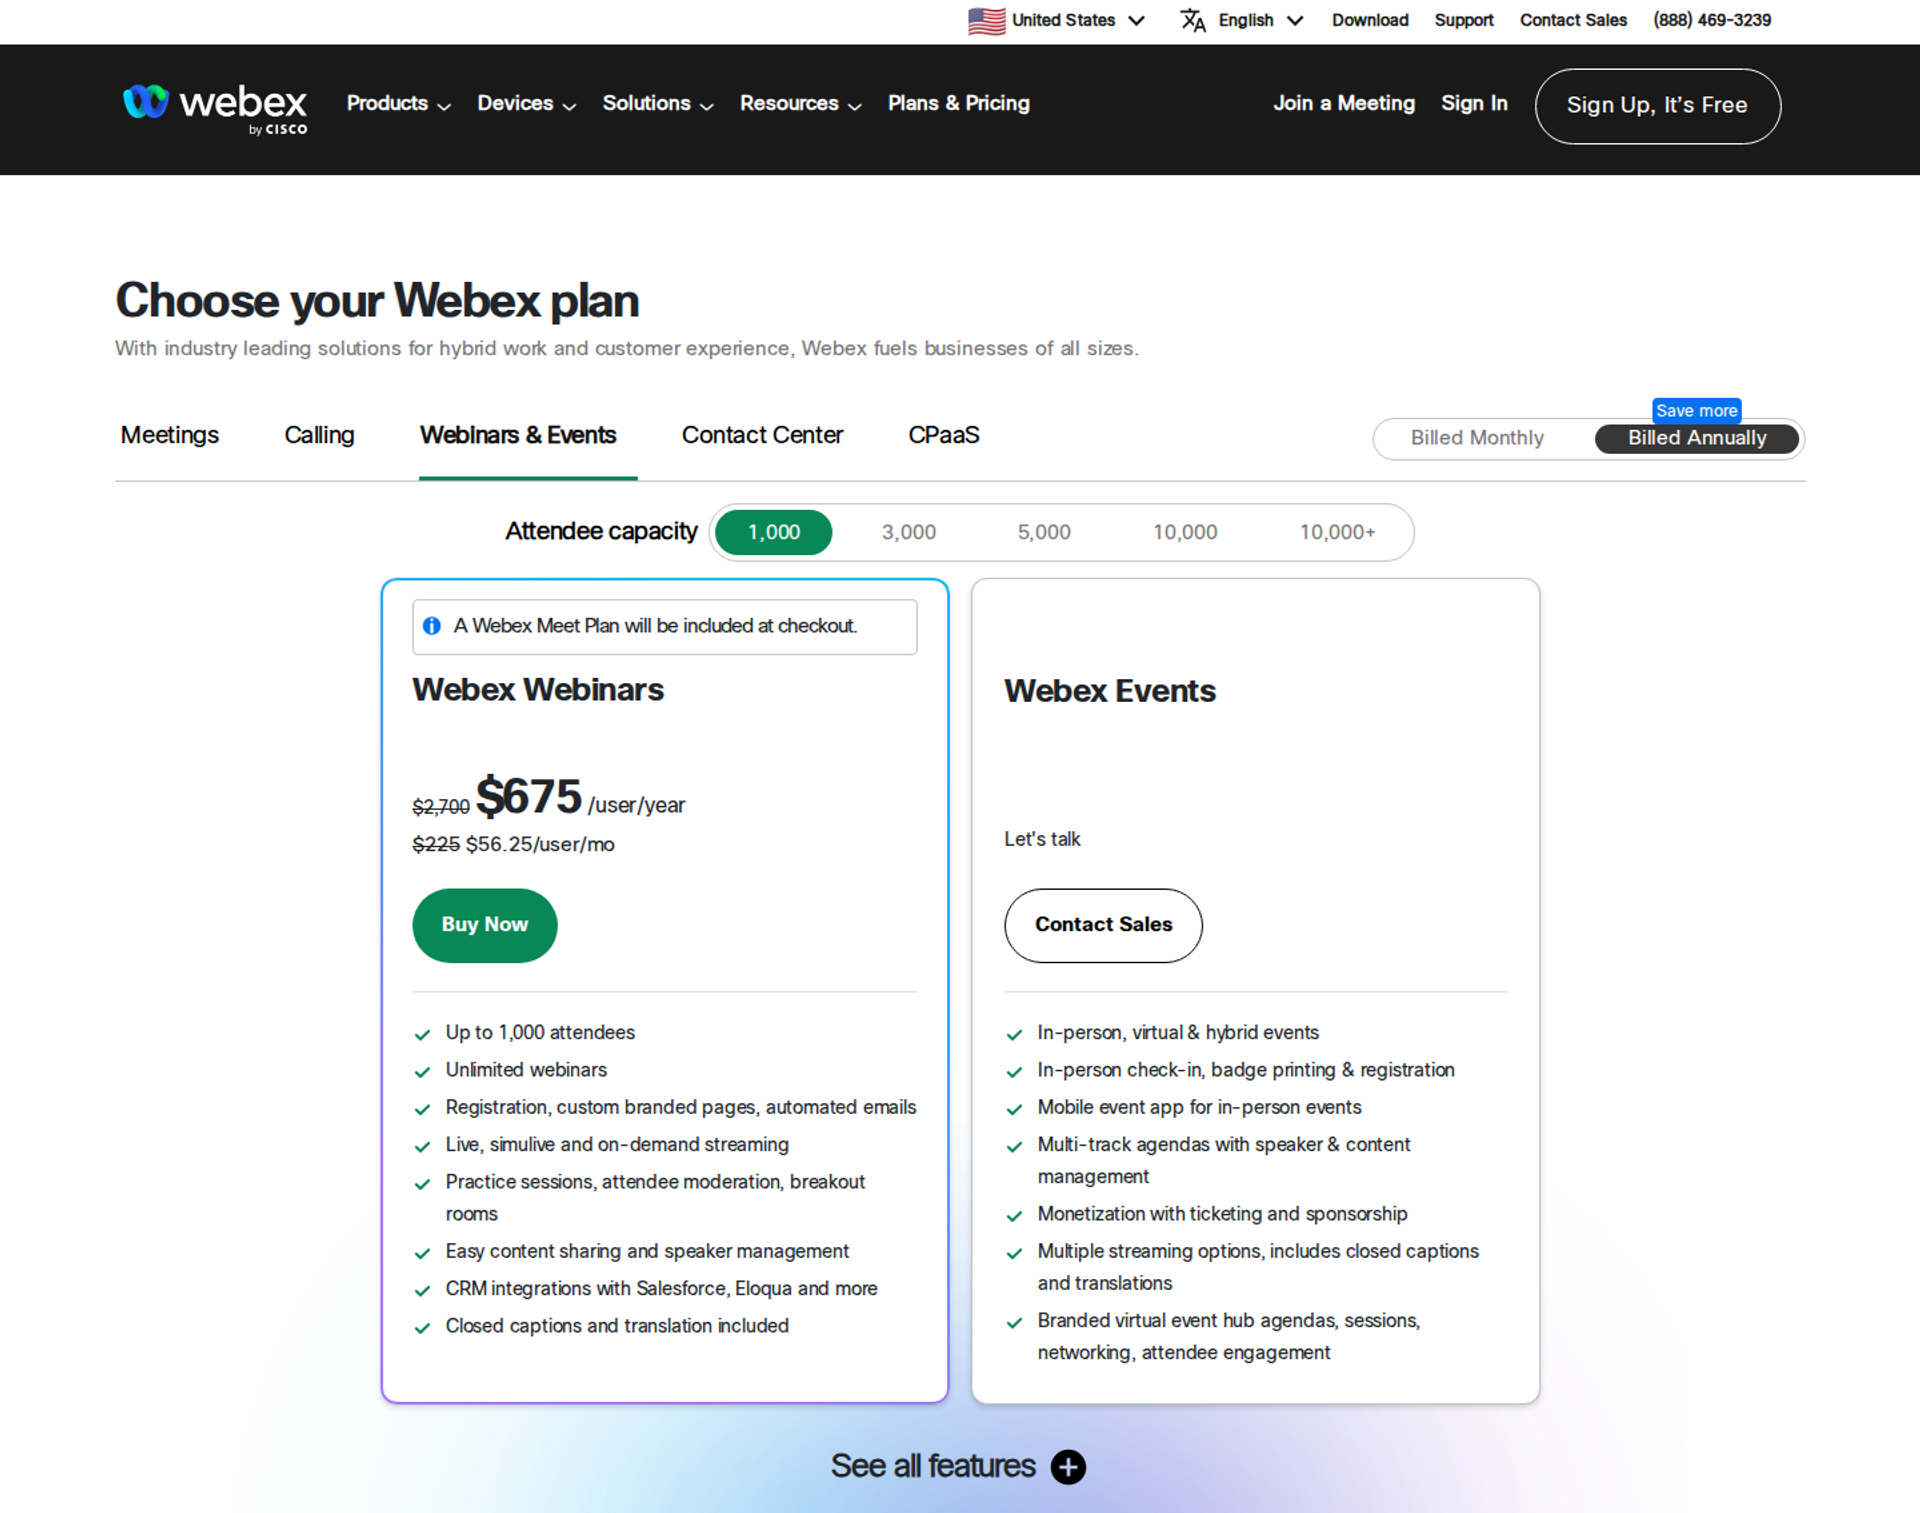
Task: Open the Download link in top bar
Action: [x=1369, y=20]
